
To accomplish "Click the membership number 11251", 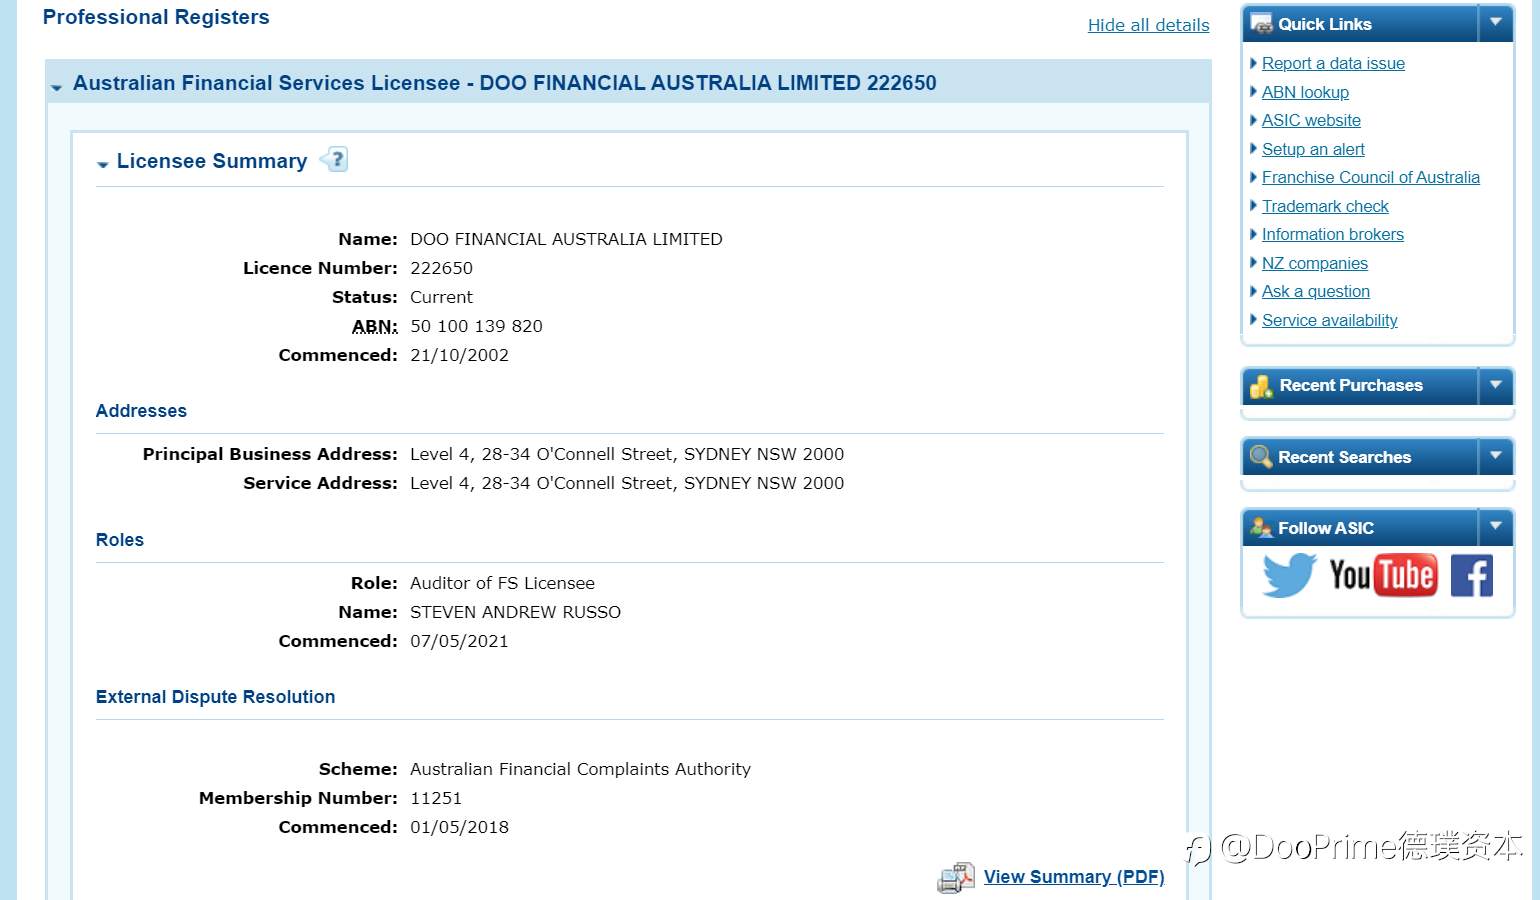I will pos(436,798).
